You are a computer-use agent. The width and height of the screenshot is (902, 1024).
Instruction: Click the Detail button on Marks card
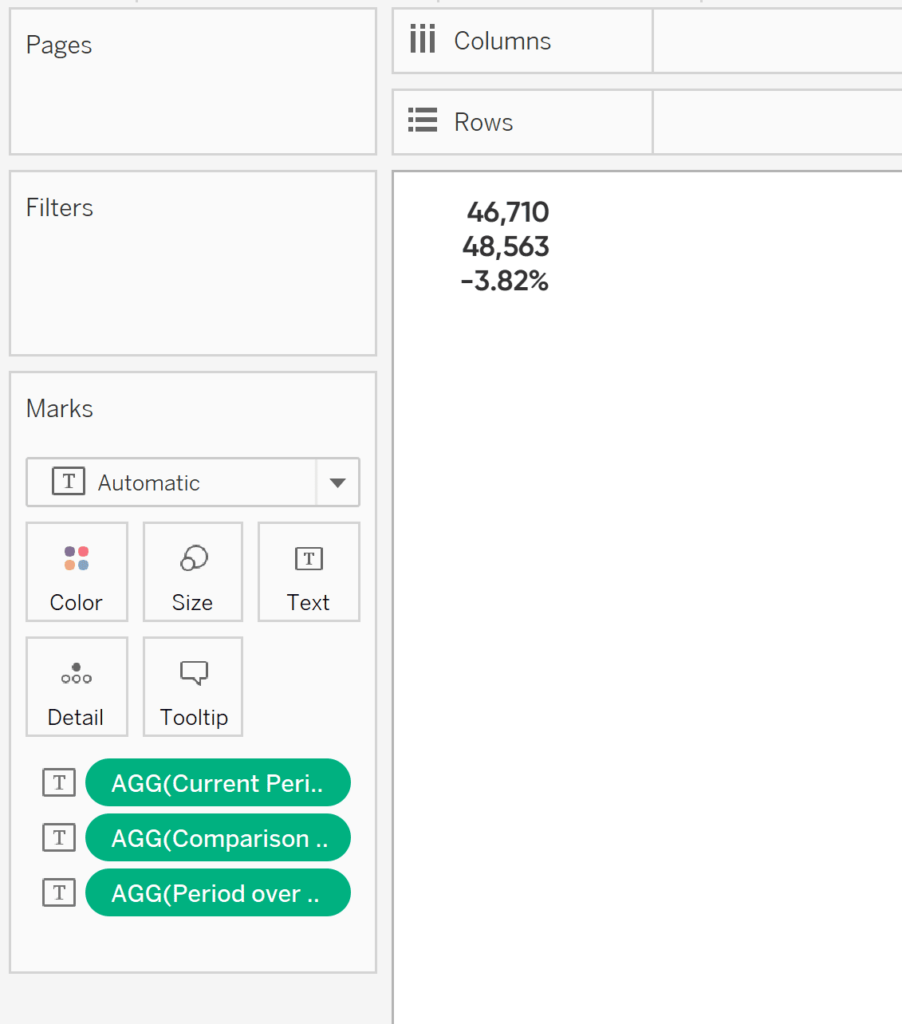pyautogui.click(x=76, y=686)
